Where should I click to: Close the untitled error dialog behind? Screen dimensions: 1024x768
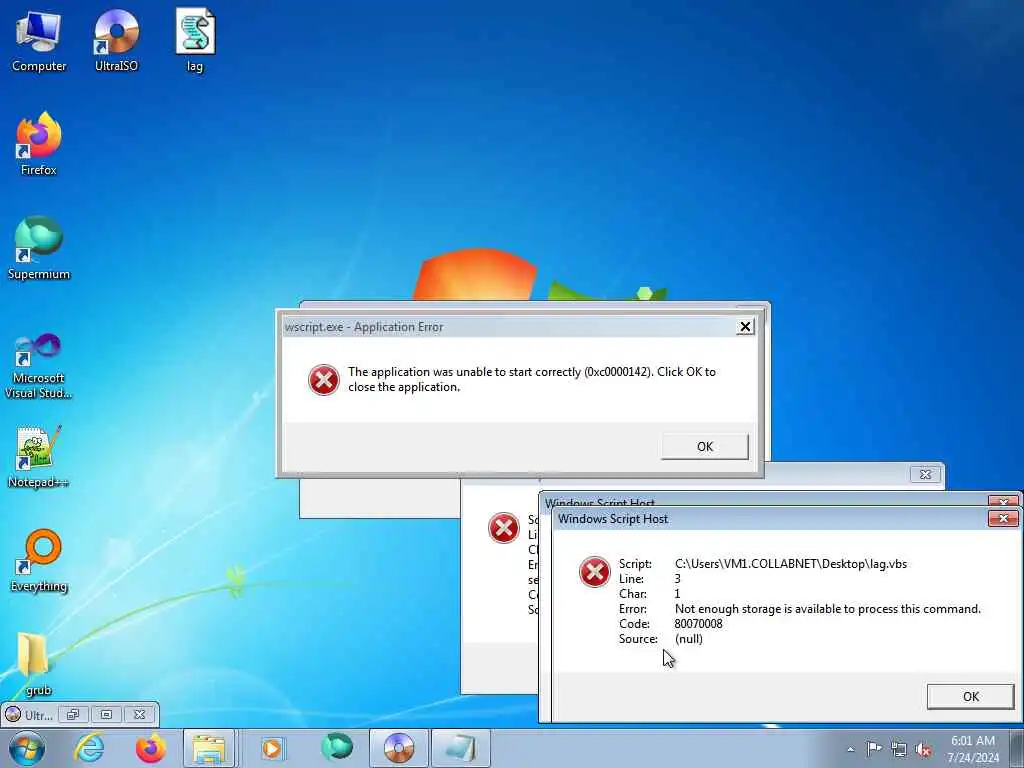coord(925,474)
